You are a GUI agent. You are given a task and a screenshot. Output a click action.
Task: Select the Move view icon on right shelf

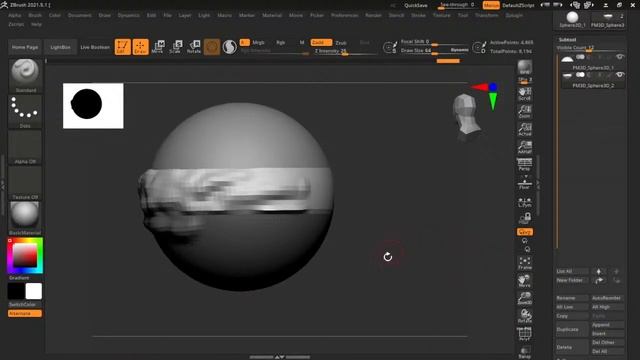click(524, 281)
